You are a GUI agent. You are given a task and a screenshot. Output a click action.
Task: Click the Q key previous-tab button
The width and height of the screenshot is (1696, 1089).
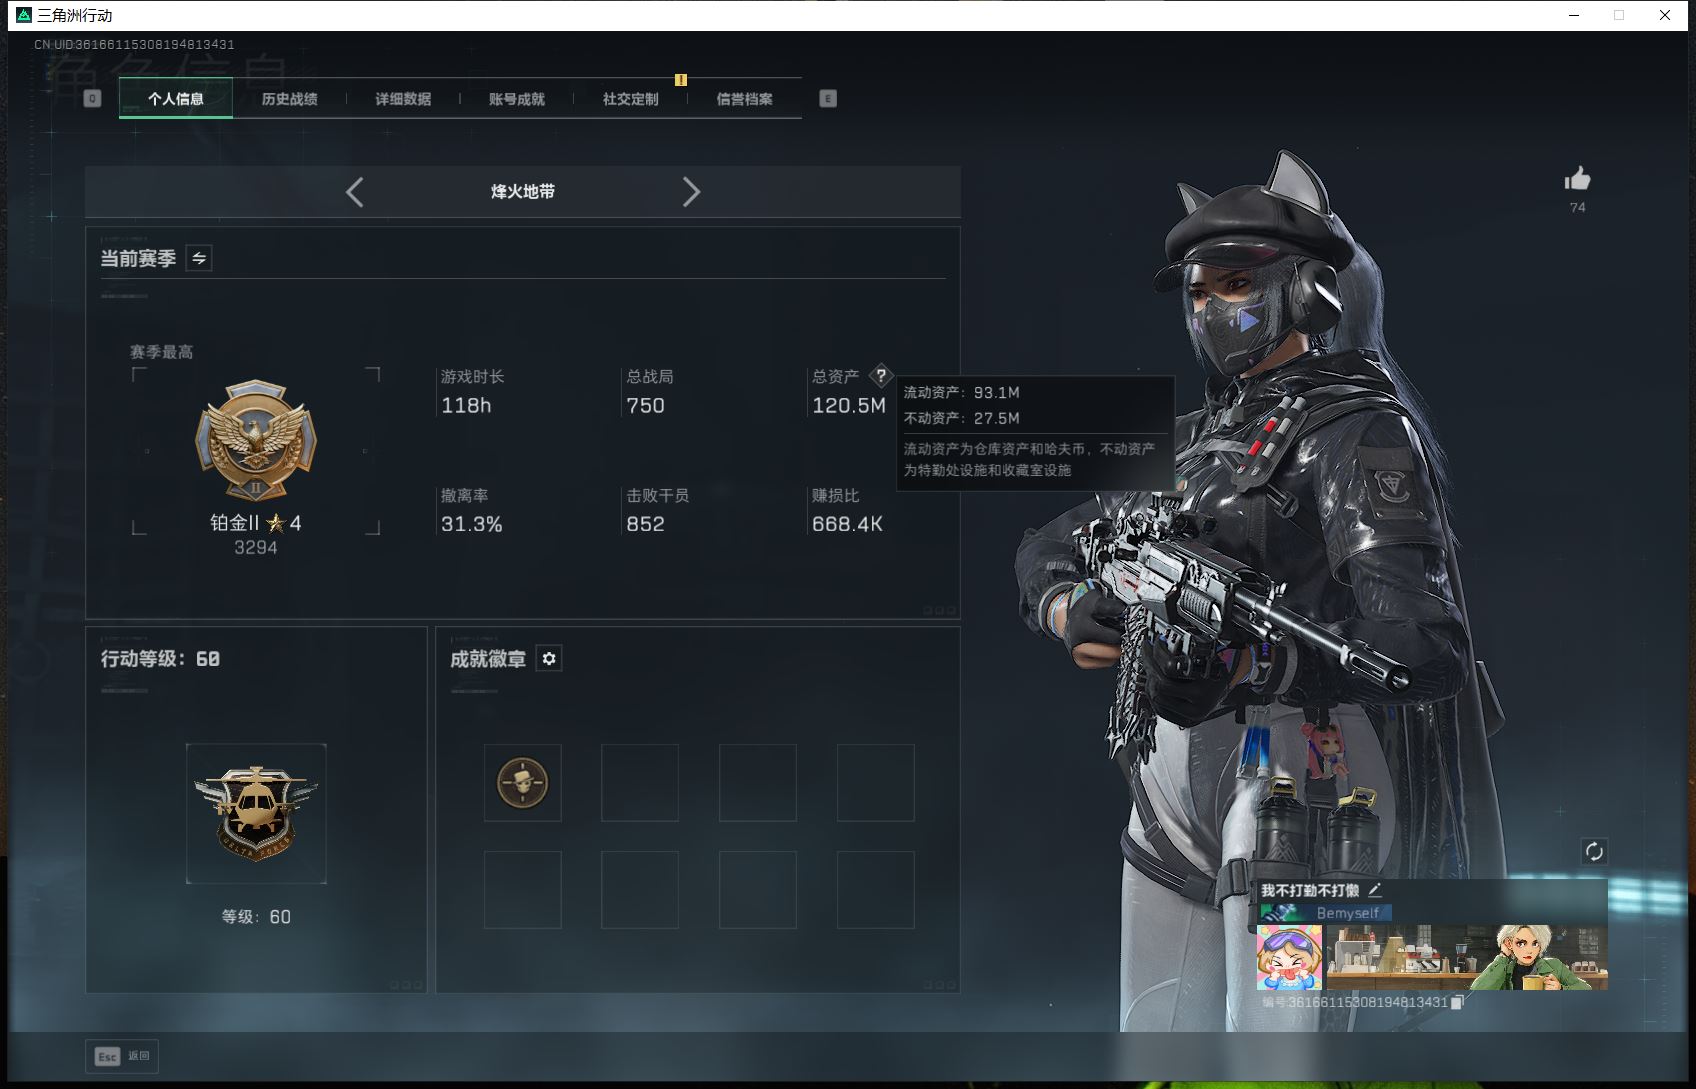93,98
